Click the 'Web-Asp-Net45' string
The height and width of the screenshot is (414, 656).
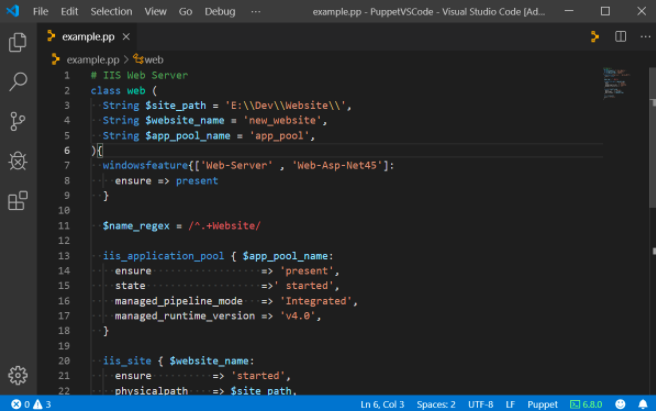point(337,166)
